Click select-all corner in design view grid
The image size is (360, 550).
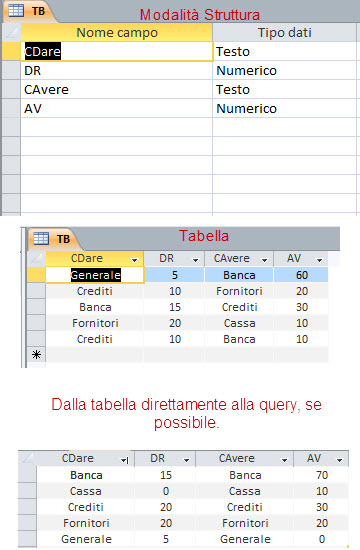[x=12, y=33]
